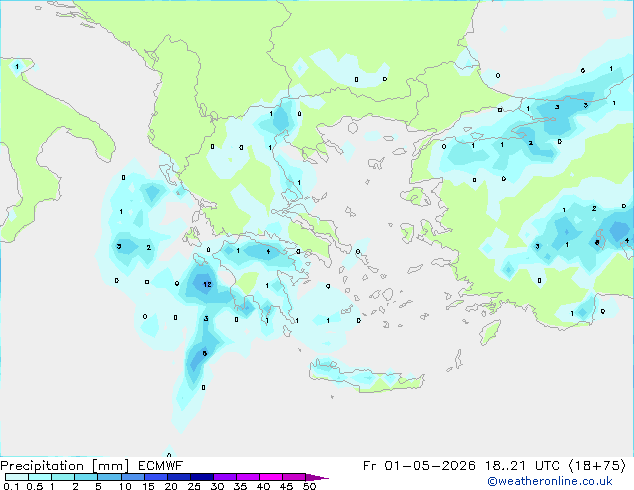The image size is (634, 490).
Task: Click the '12' precipitation value on the map
Action: (x=207, y=284)
